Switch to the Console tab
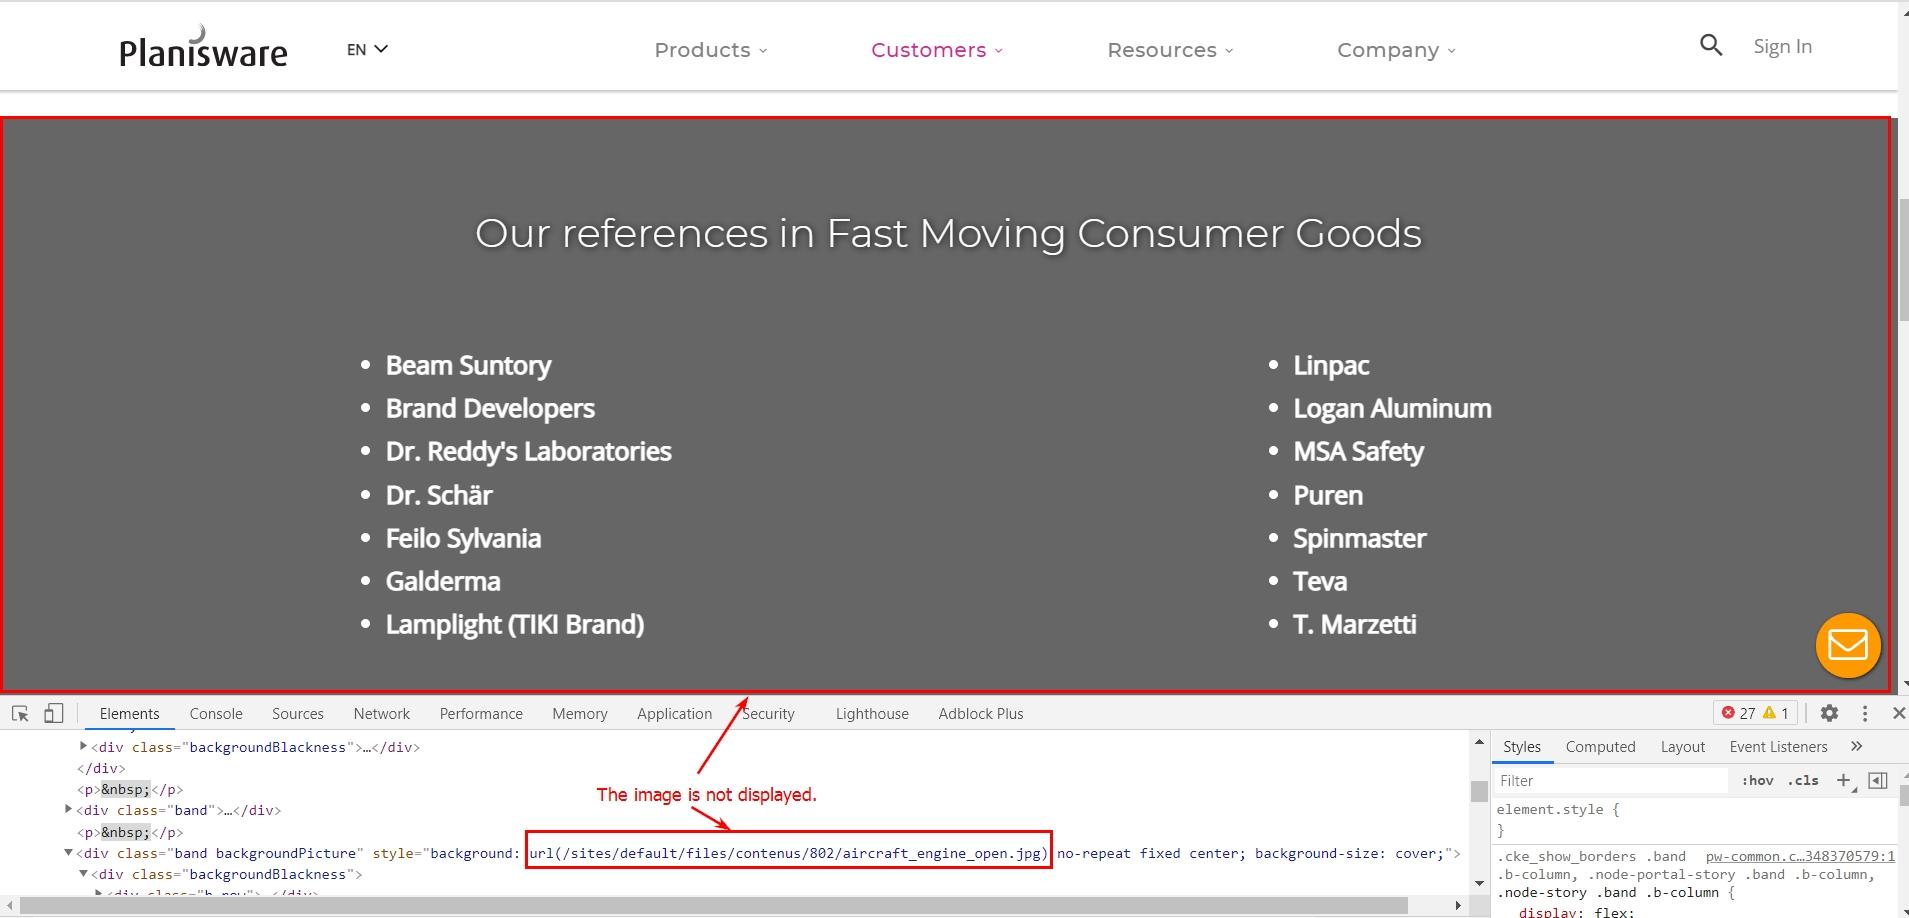Image resolution: width=1909 pixels, height=918 pixels. click(216, 713)
